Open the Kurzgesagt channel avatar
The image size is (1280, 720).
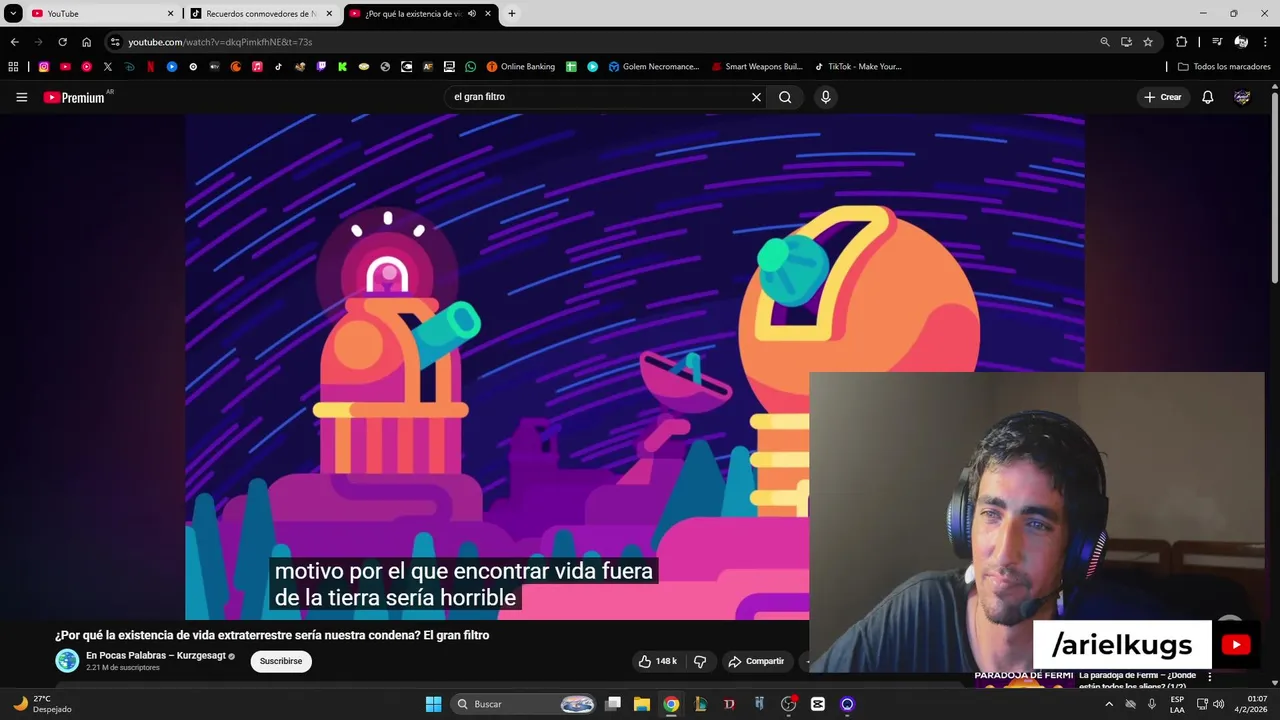click(x=67, y=661)
